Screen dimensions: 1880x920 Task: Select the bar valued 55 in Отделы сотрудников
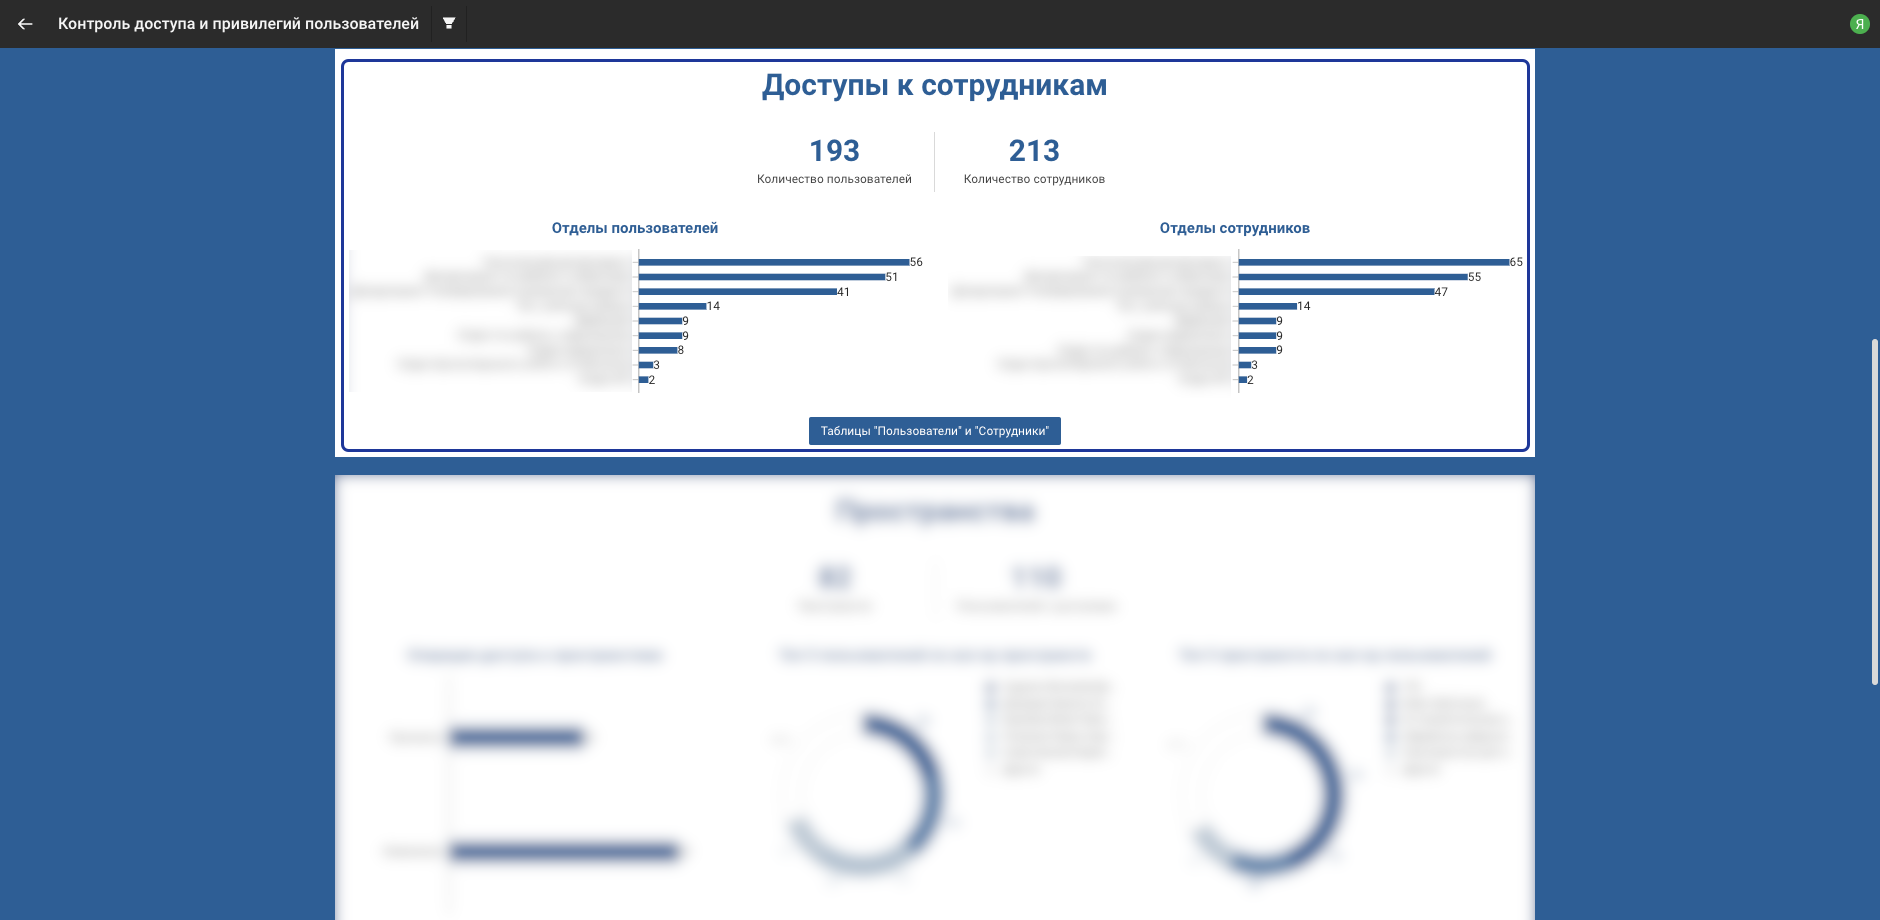(1352, 277)
